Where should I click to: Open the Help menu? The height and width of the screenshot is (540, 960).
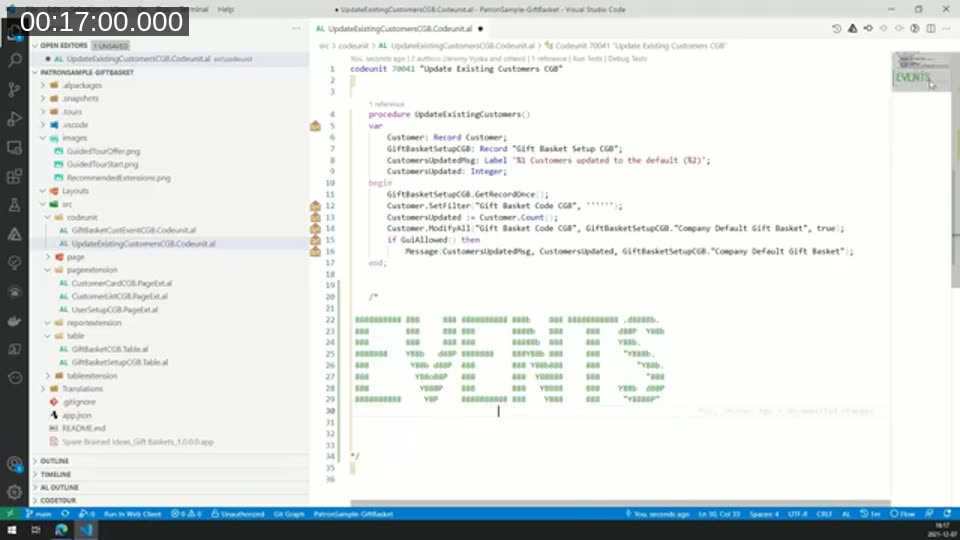[226, 9]
